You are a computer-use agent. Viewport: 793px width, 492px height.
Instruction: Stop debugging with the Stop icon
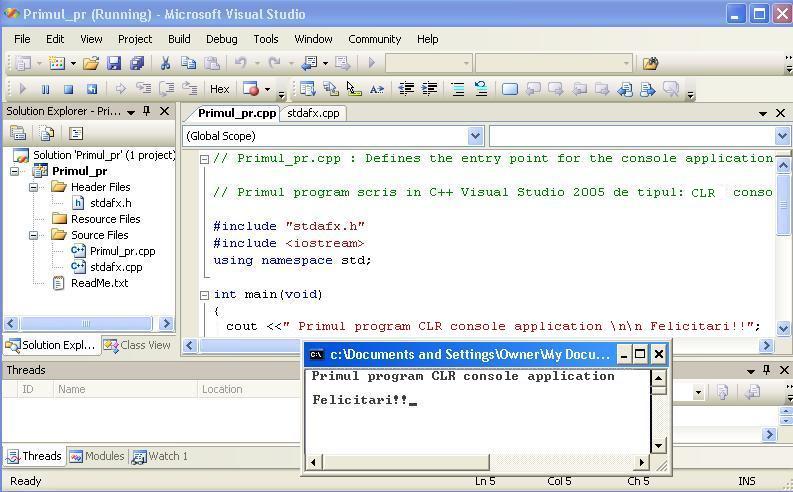point(68,89)
